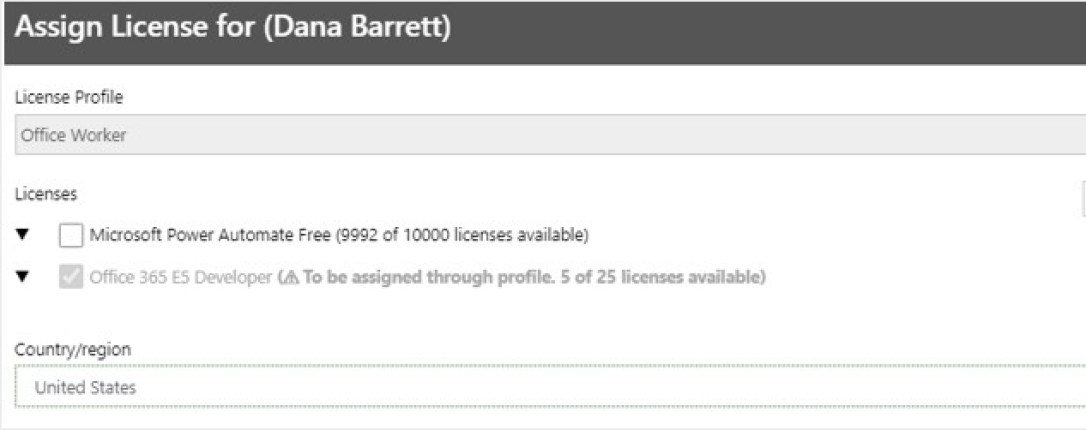
Task: Open the Country/region box showing United States
Action: 550,387
